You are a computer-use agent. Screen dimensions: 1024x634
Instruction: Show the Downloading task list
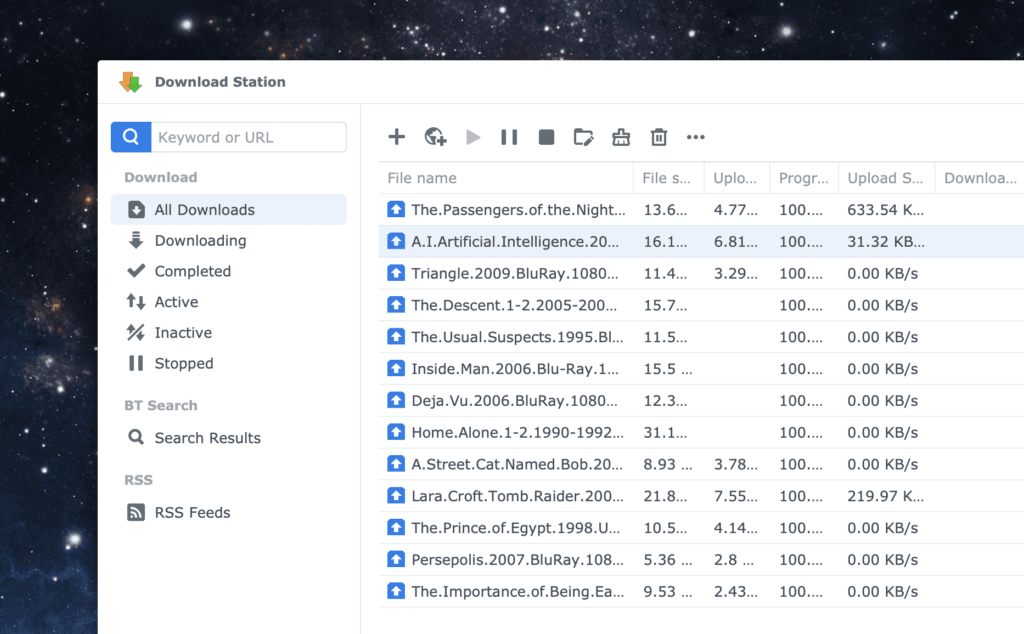tap(200, 241)
